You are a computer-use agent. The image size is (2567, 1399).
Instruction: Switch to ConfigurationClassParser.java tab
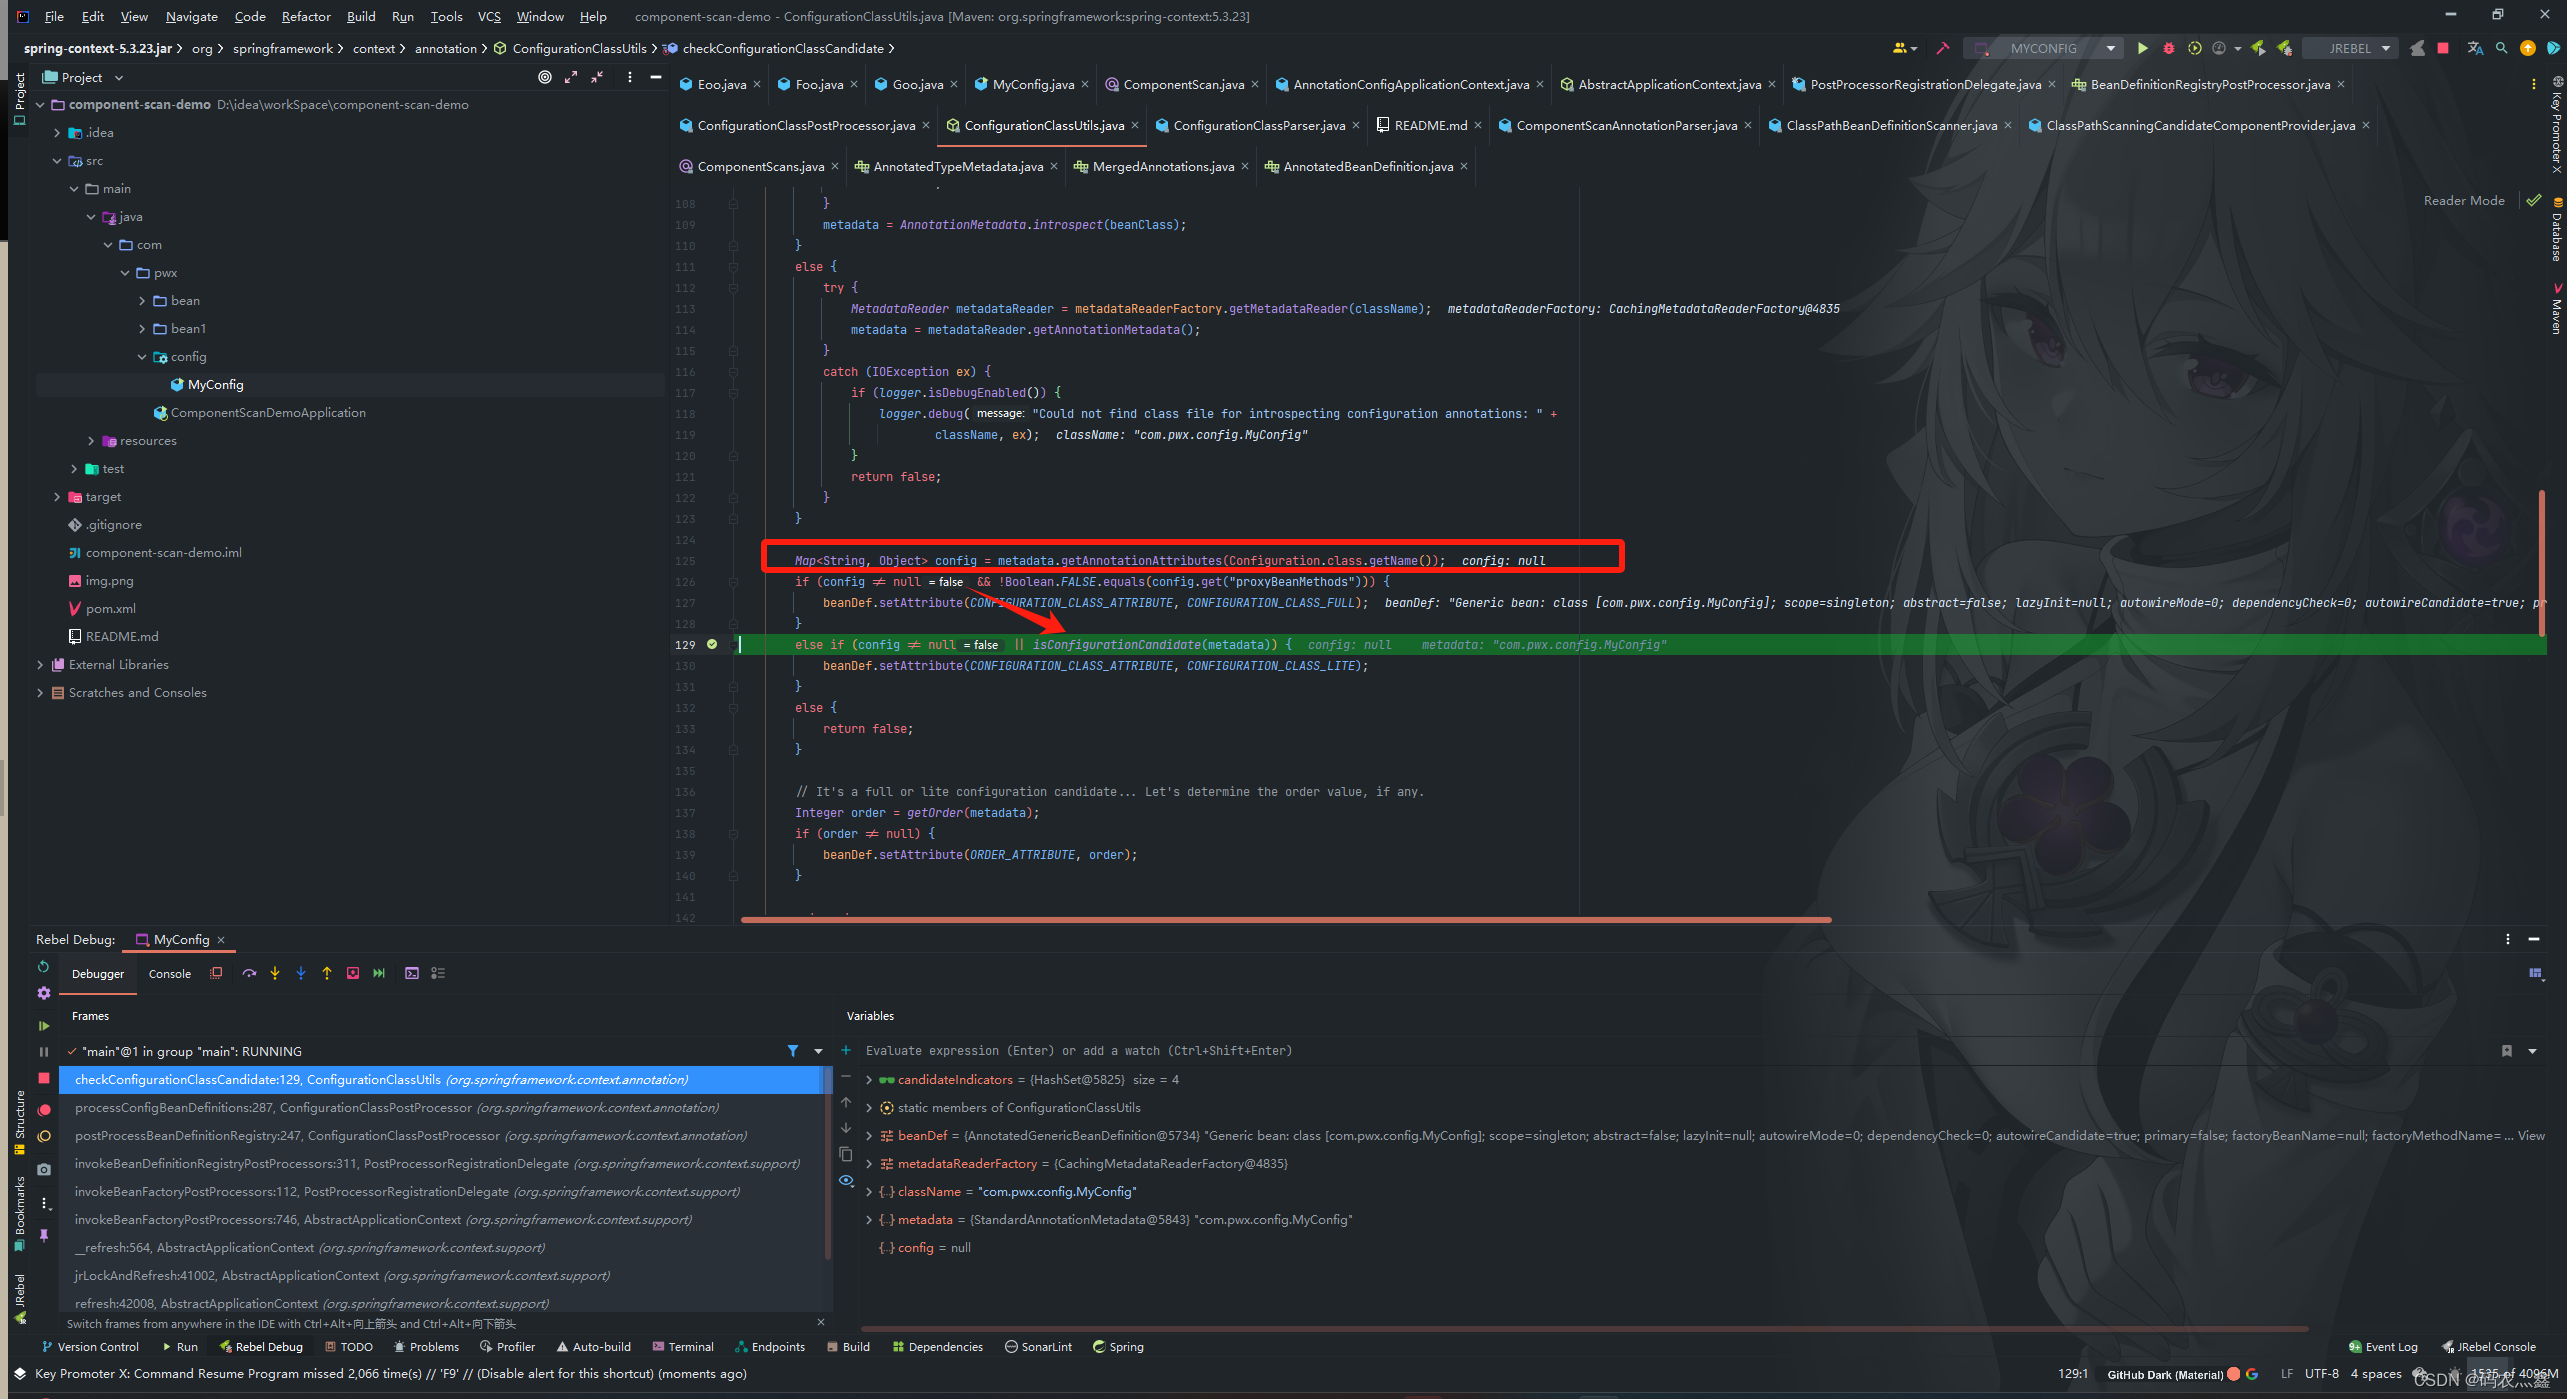(1258, 125)
